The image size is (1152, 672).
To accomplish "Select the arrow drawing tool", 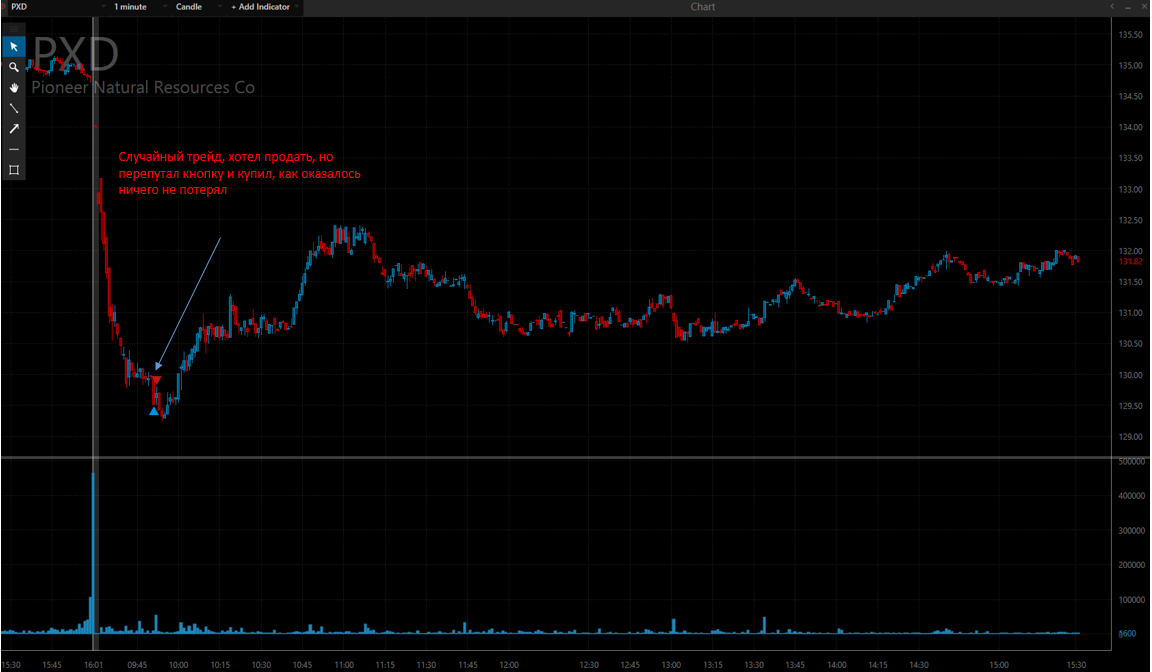I will click(x=14, y=129).
